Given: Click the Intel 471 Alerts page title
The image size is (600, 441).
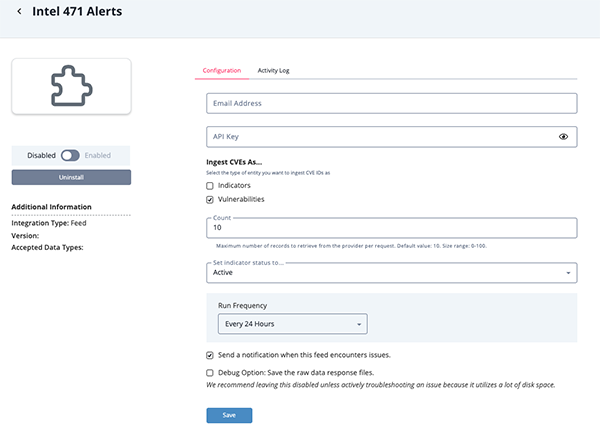Looking at the screenshot, I should tap(77, 11).
